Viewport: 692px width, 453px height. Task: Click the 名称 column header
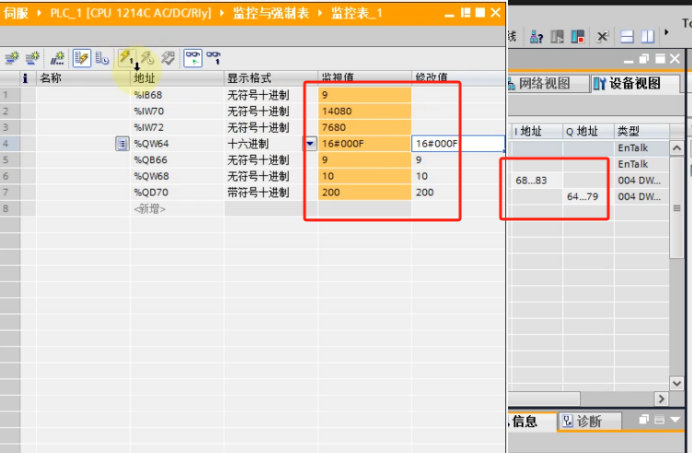(83, 78)
